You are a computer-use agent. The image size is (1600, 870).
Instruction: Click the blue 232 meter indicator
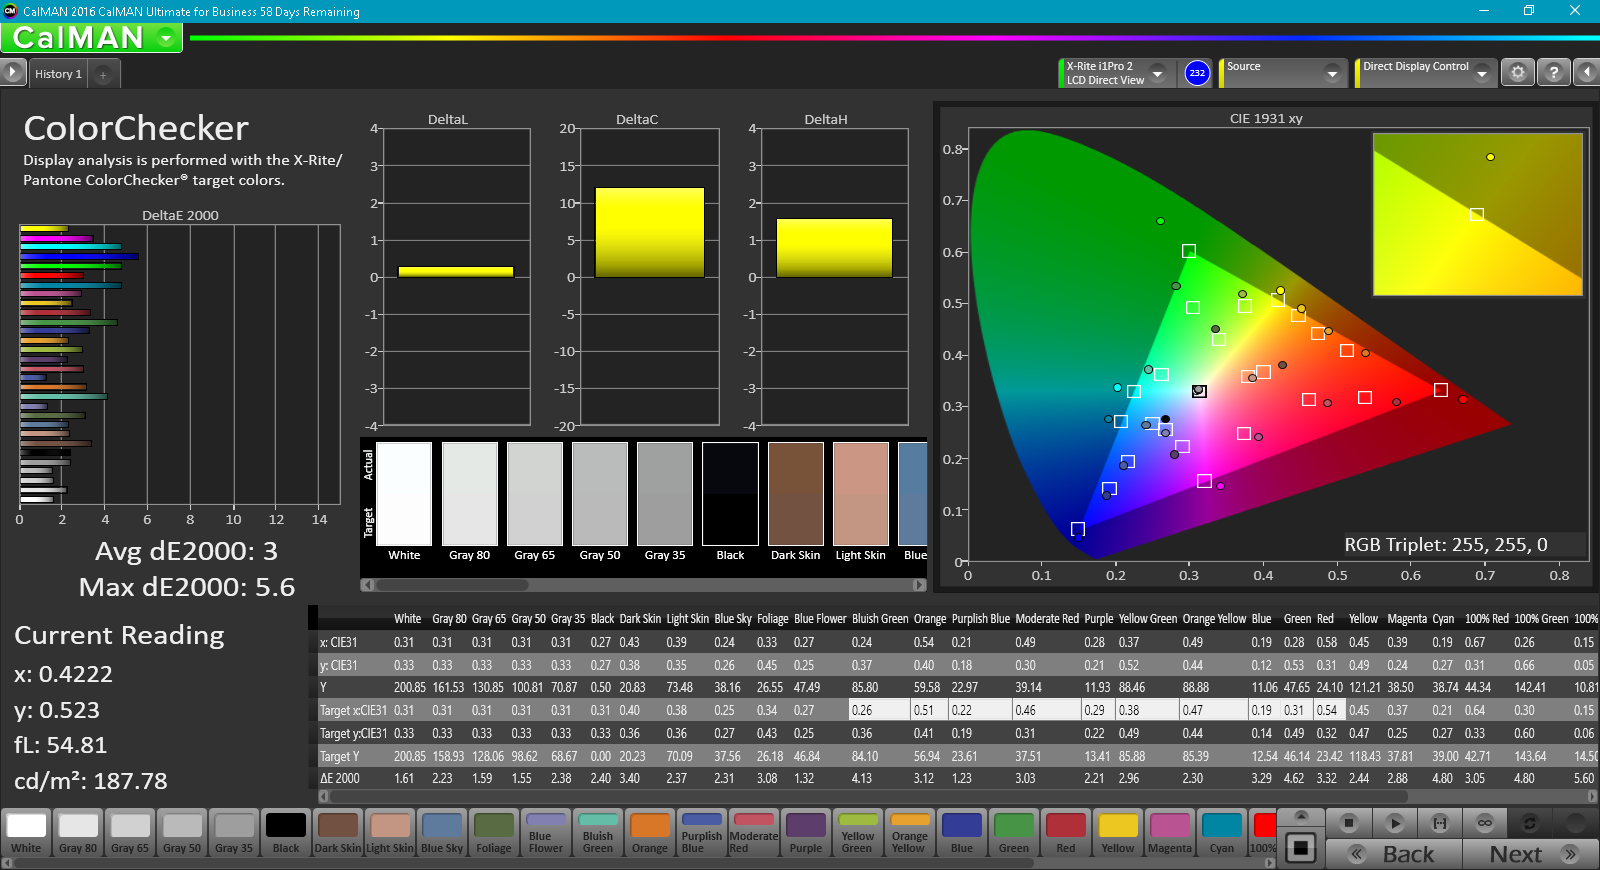click(x=1197, y=73)
